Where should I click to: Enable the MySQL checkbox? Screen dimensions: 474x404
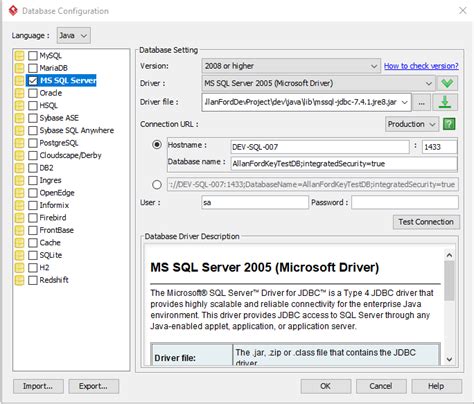[x=33, y=56]
